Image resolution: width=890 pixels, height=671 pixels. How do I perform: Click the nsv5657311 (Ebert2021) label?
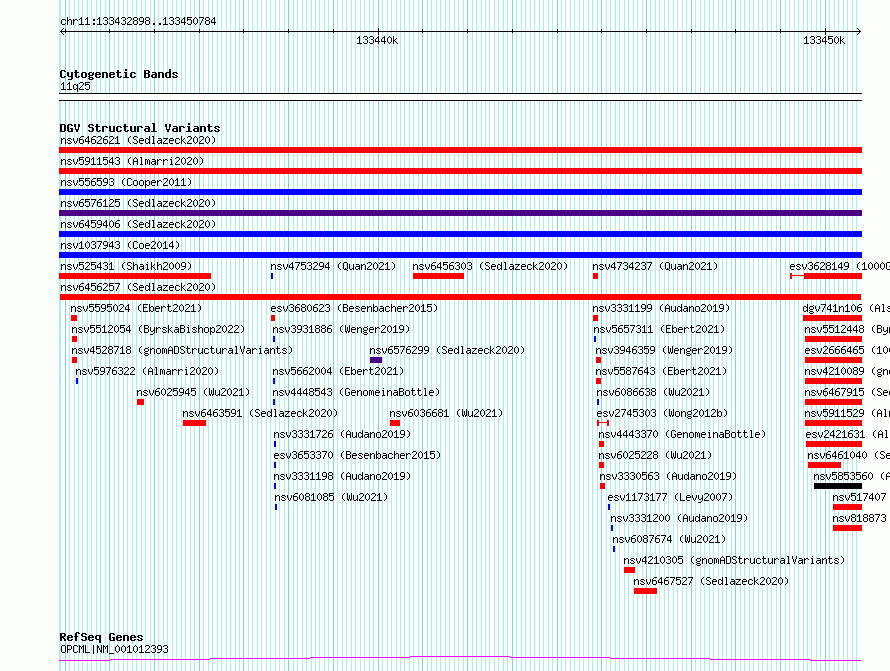pyautogui.click(x=660, y=329)
